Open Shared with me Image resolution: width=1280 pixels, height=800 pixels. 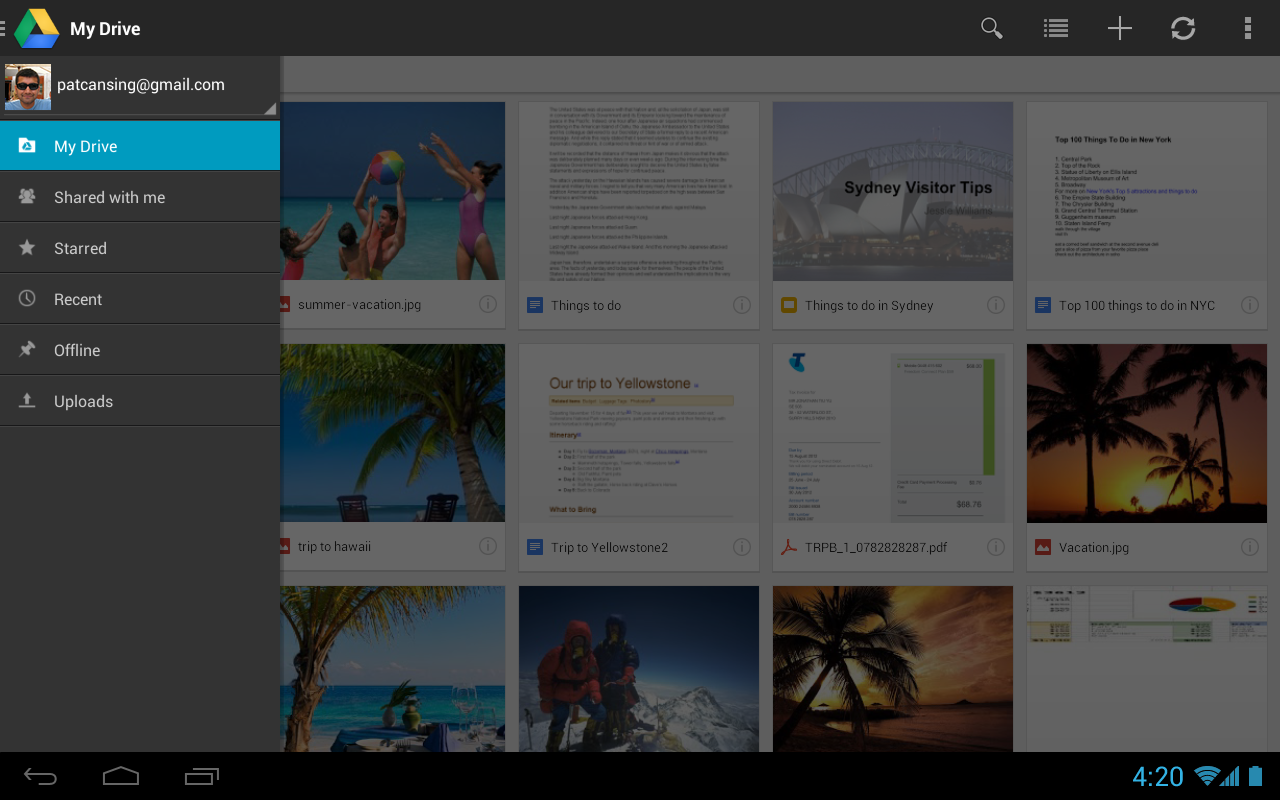coord(140,197)
